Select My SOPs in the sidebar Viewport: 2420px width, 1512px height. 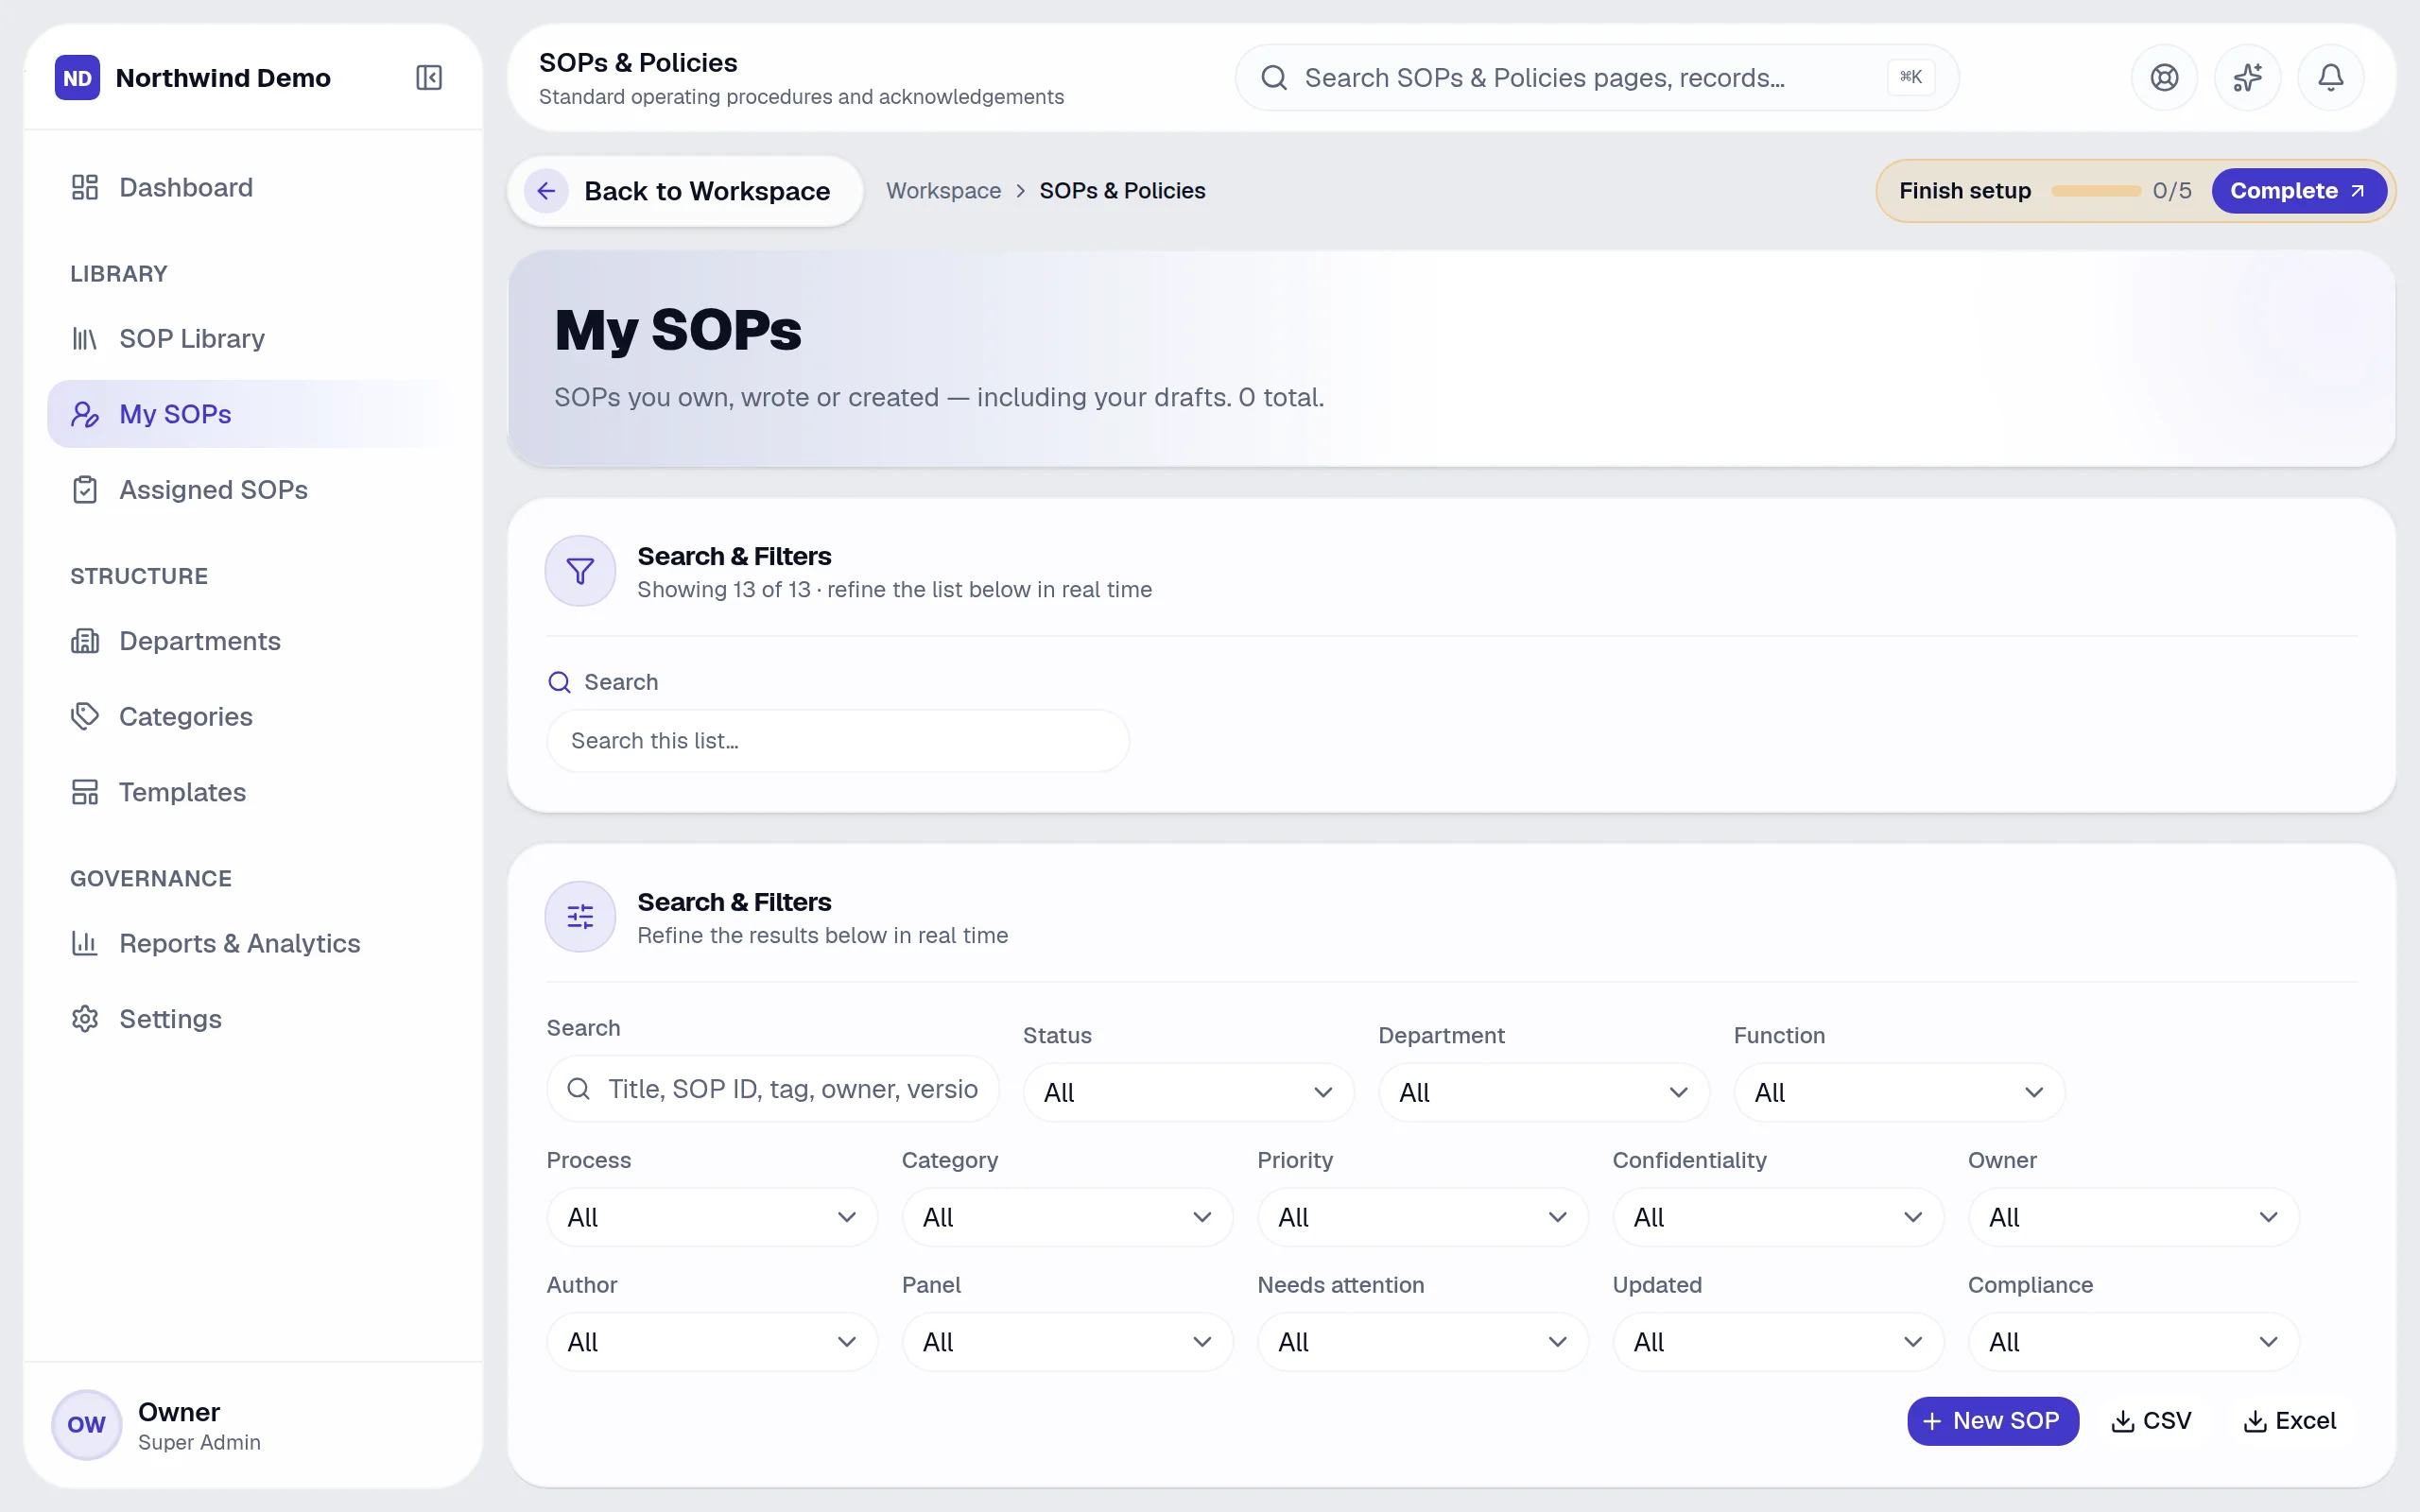coord(253,414)
